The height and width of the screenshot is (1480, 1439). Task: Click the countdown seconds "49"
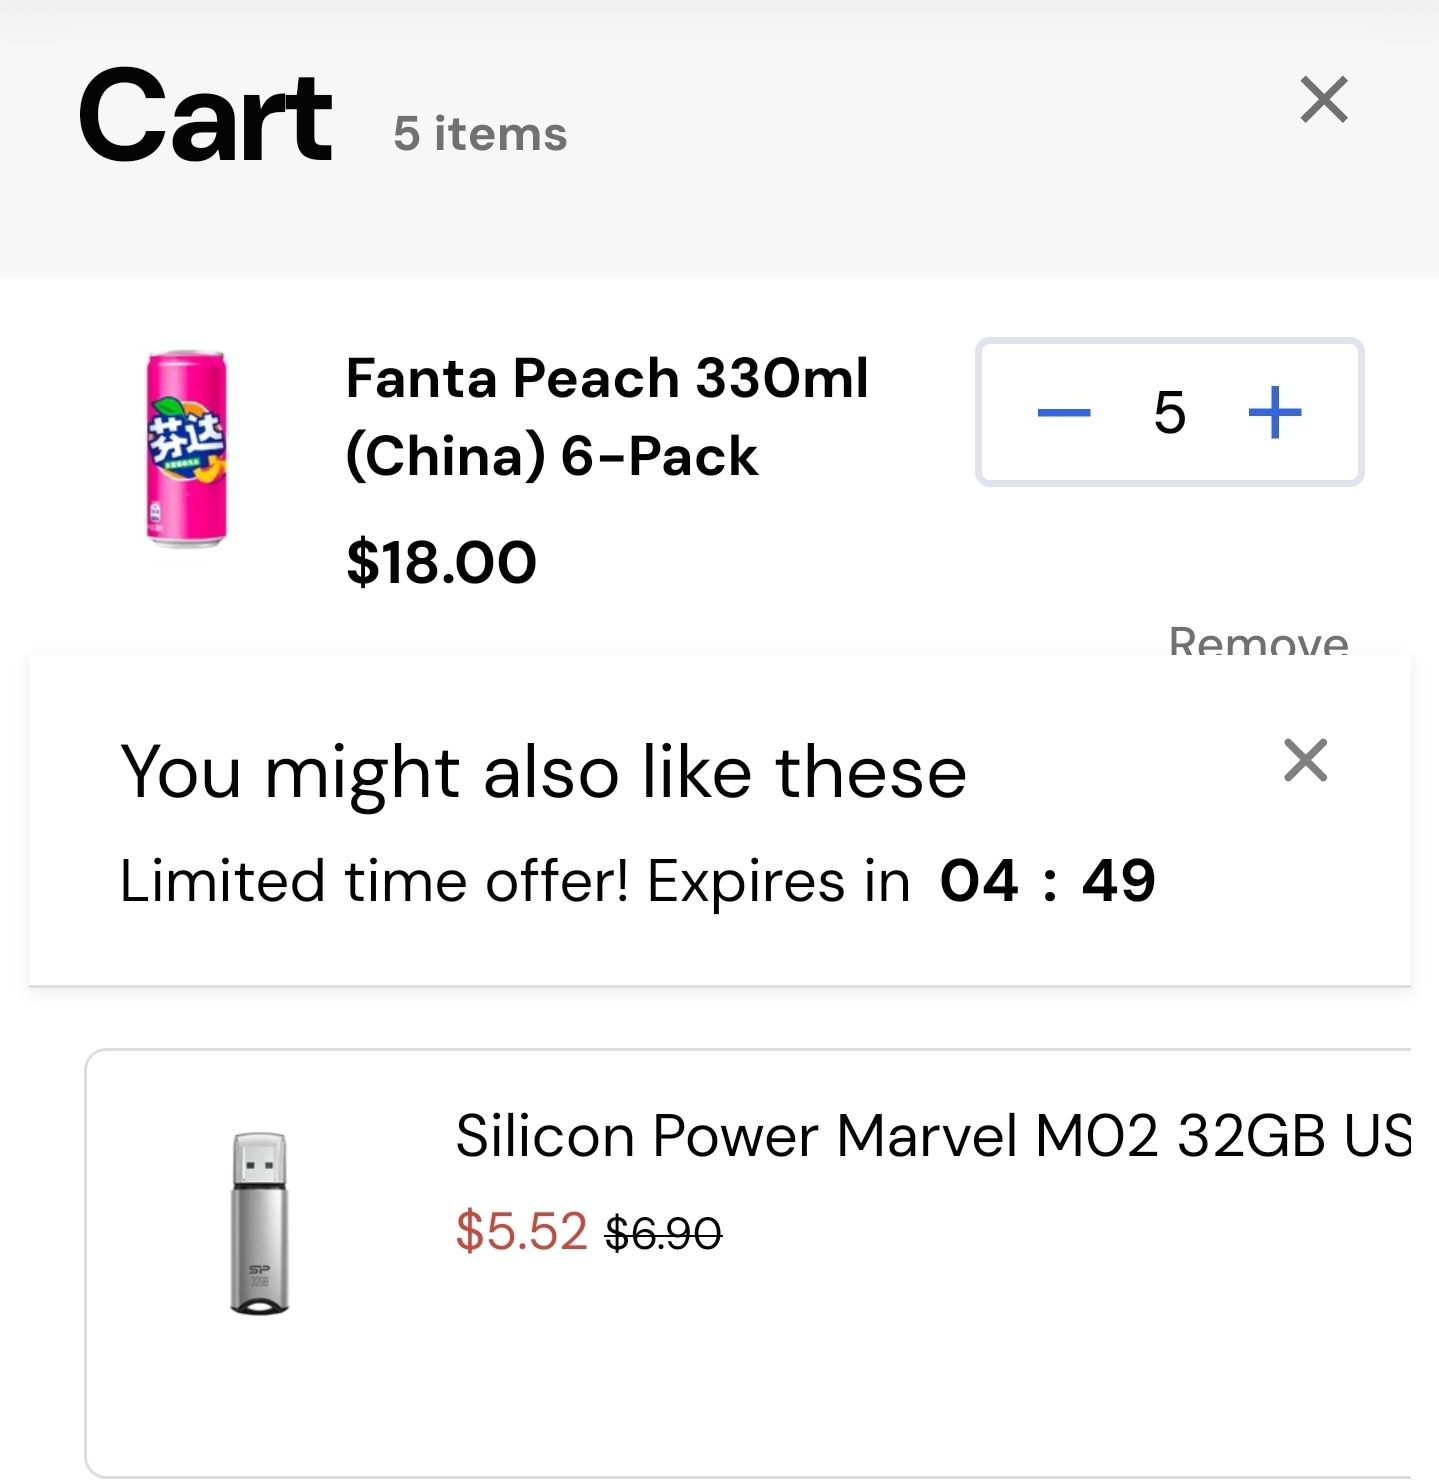point(1118,881)
